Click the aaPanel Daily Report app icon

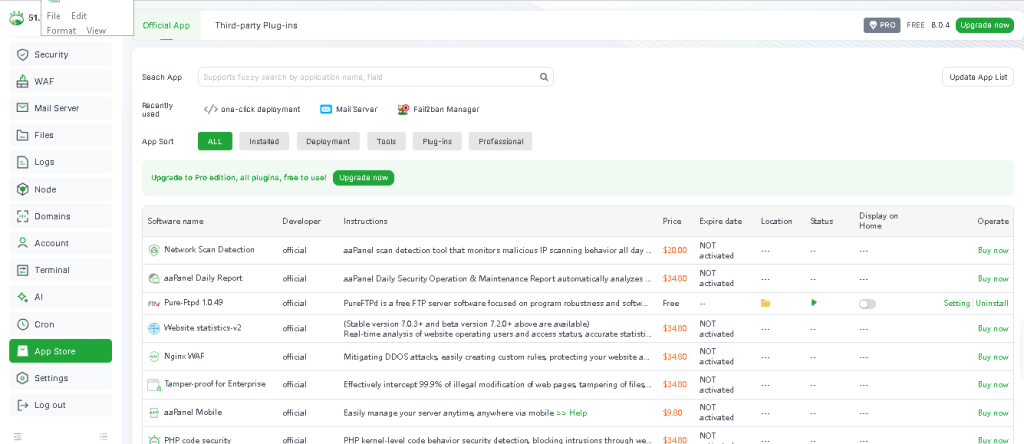coord(154,278)
